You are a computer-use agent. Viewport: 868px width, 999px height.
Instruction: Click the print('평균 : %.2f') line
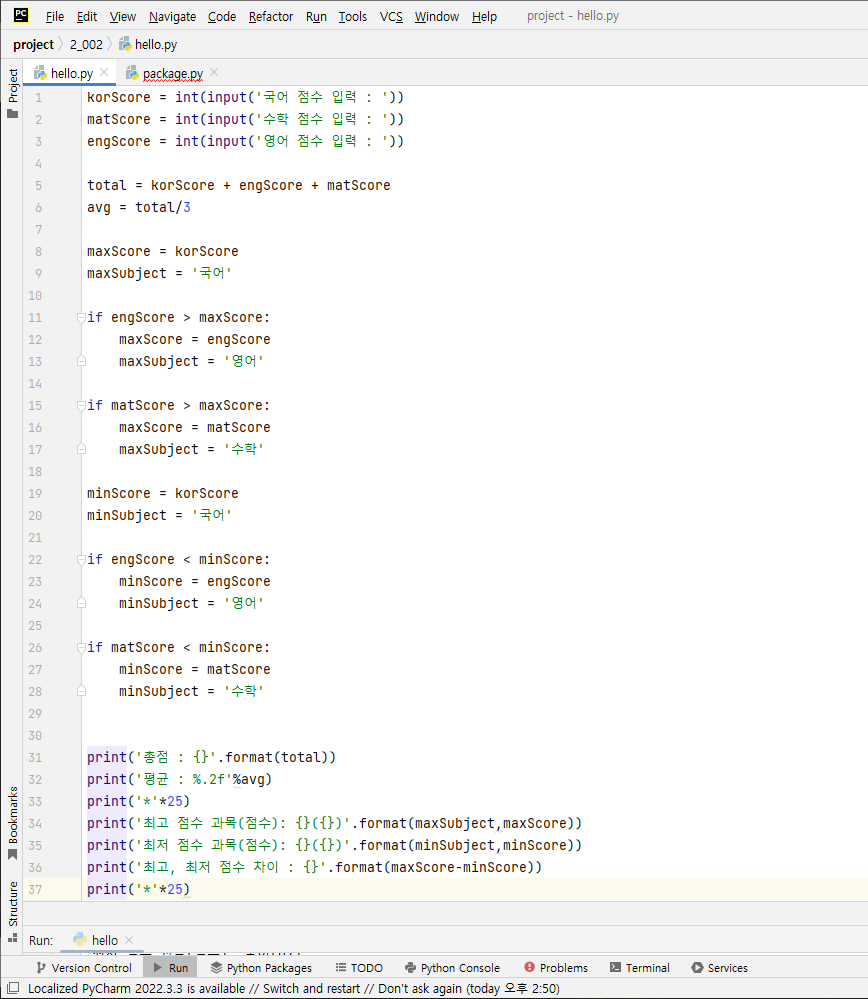[x=179, y=779]
